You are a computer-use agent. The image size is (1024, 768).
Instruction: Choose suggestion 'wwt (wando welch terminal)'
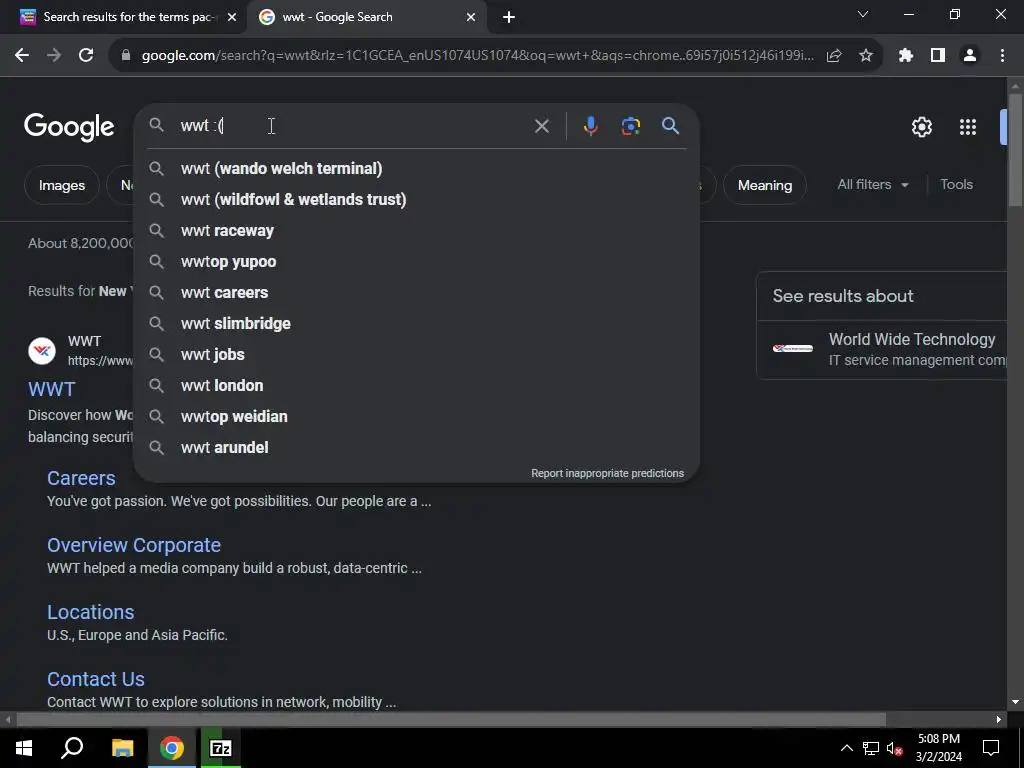(x=417, y=168)
